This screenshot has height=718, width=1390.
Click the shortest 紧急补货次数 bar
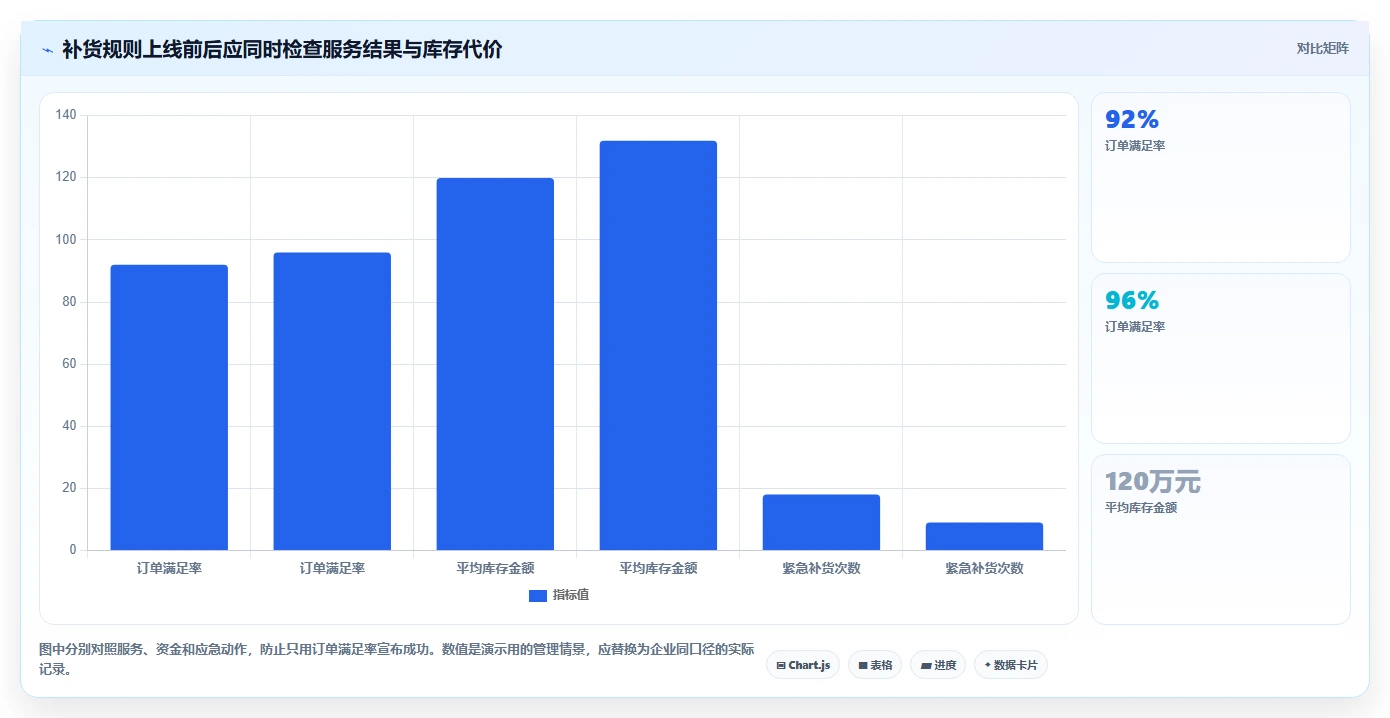pyautogui.click(x=984, y=536)
